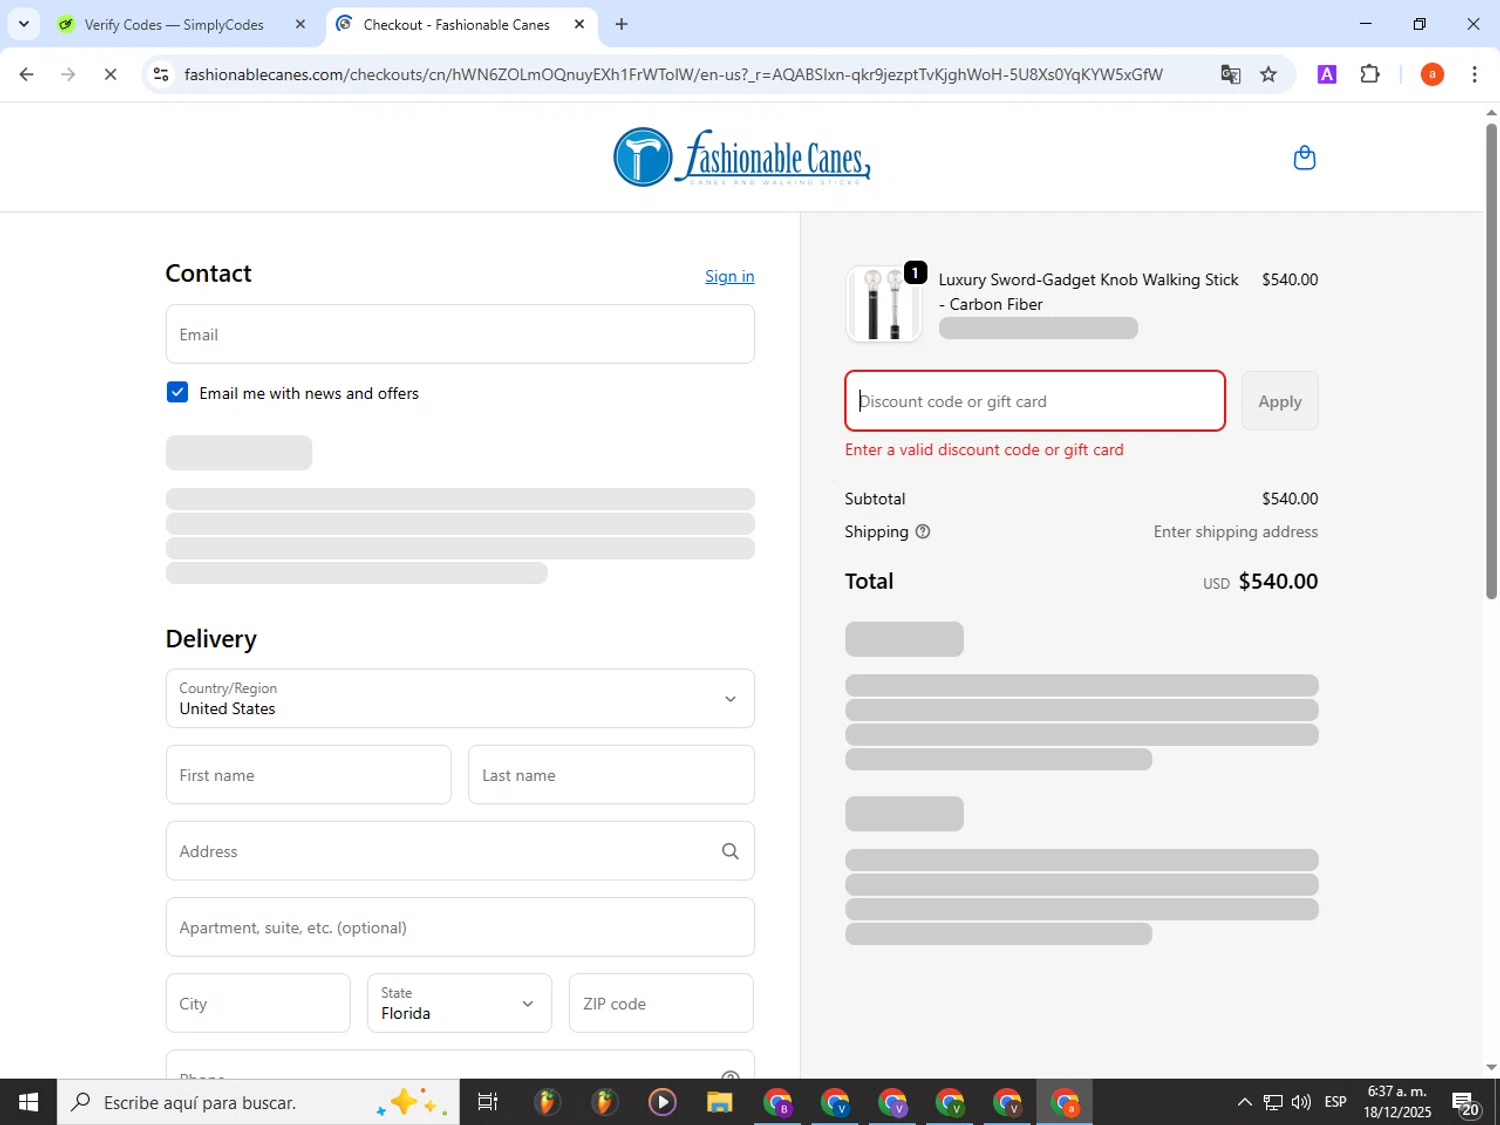Click the ESP language indicator
Image resolution: width=1500 pixels, height=1125 pixels.
click(1335, 1102)
